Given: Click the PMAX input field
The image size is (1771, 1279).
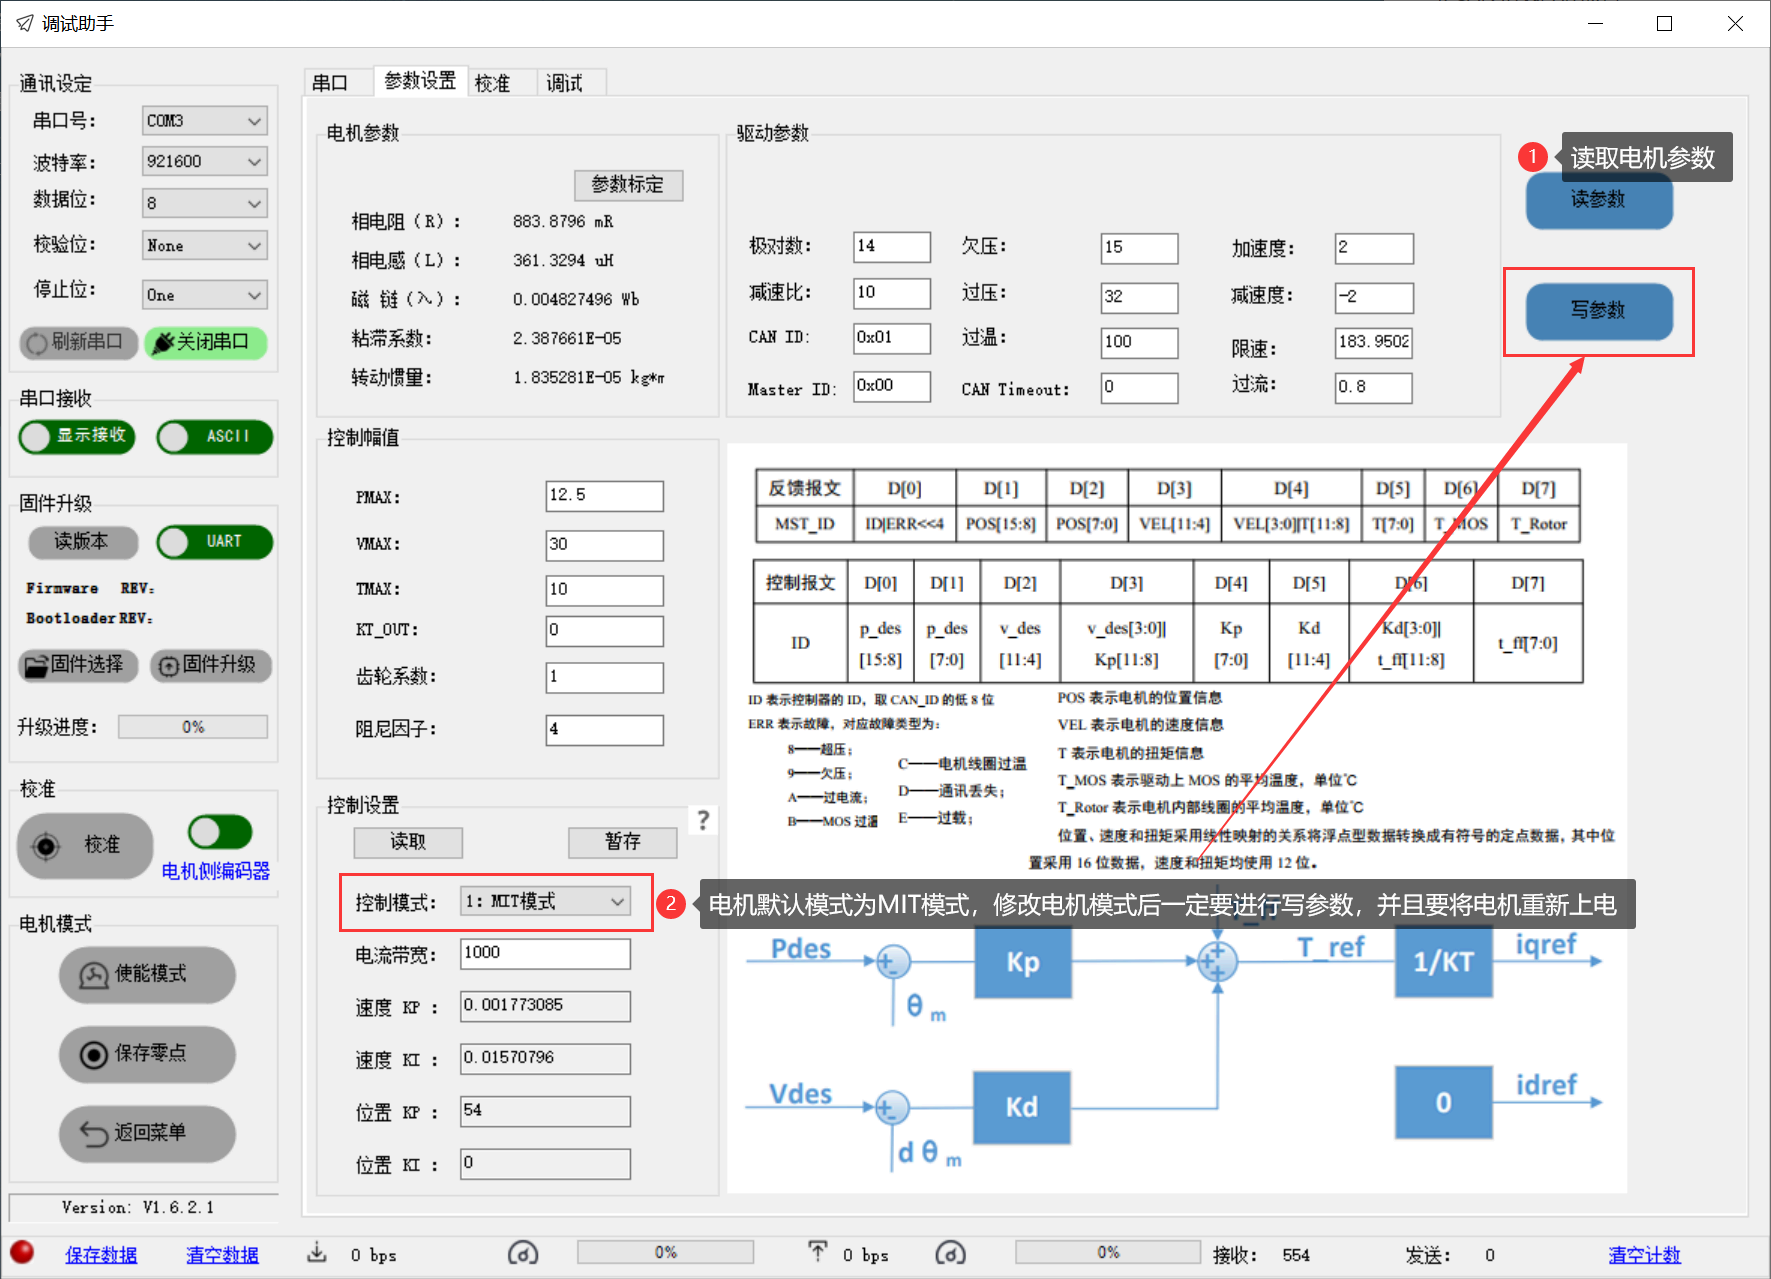Looking at the screenshot, I should coord(604,496).
